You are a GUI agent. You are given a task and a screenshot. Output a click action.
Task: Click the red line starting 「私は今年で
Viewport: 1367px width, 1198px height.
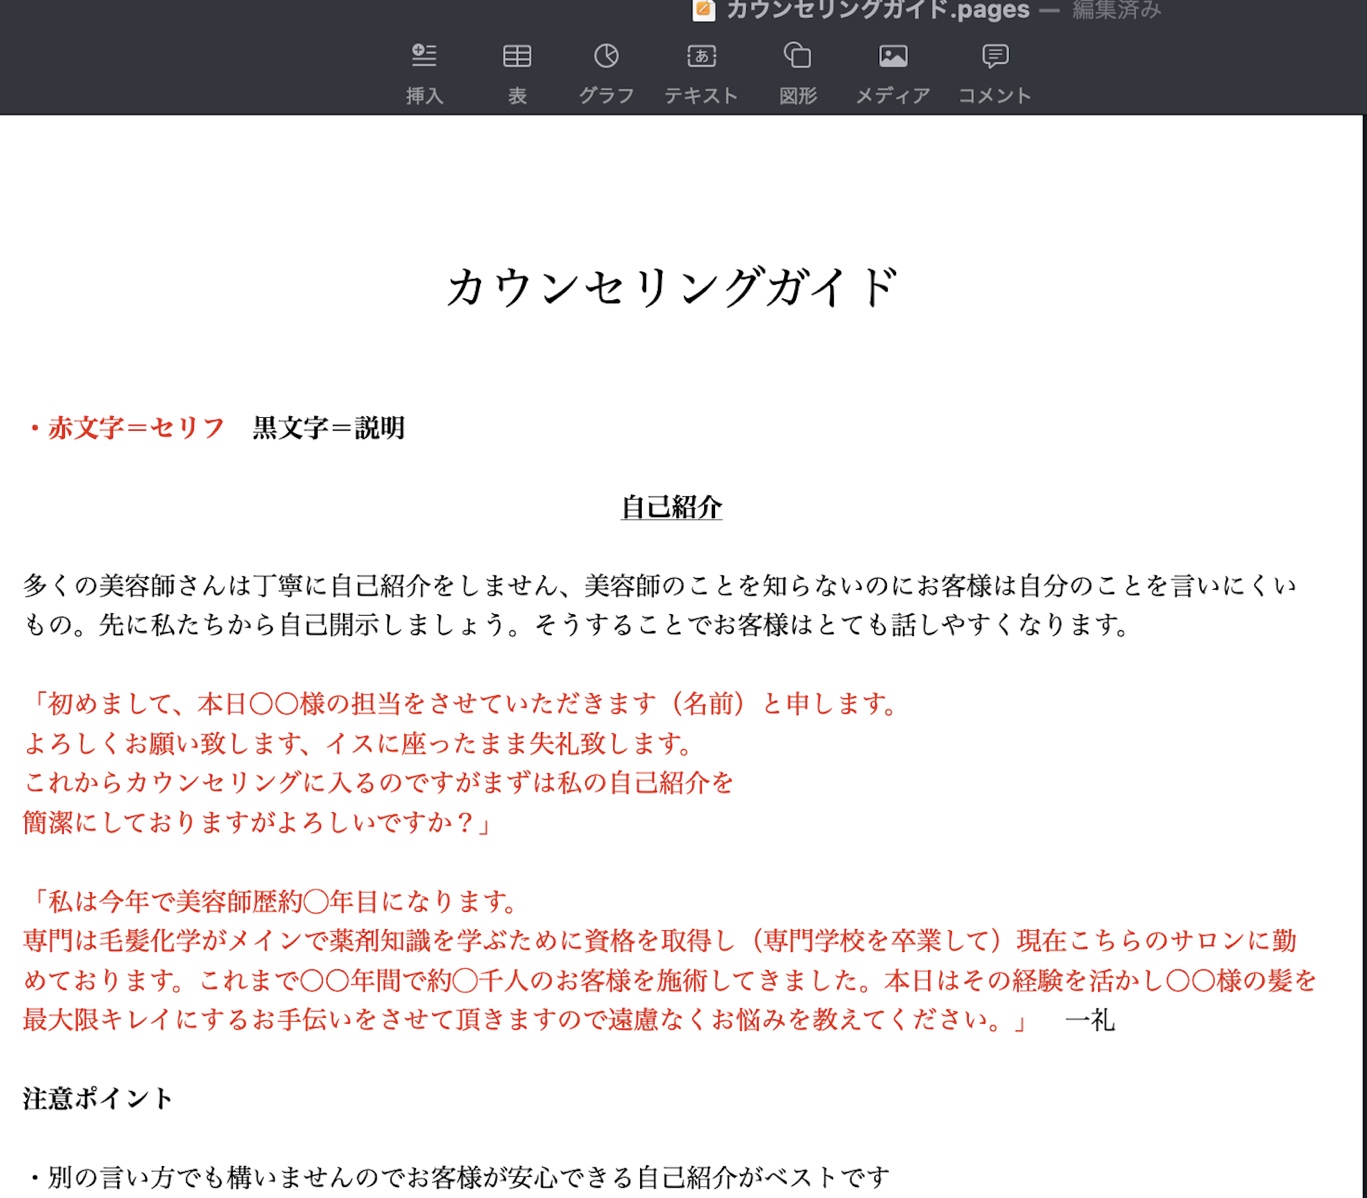coord(270,902)
